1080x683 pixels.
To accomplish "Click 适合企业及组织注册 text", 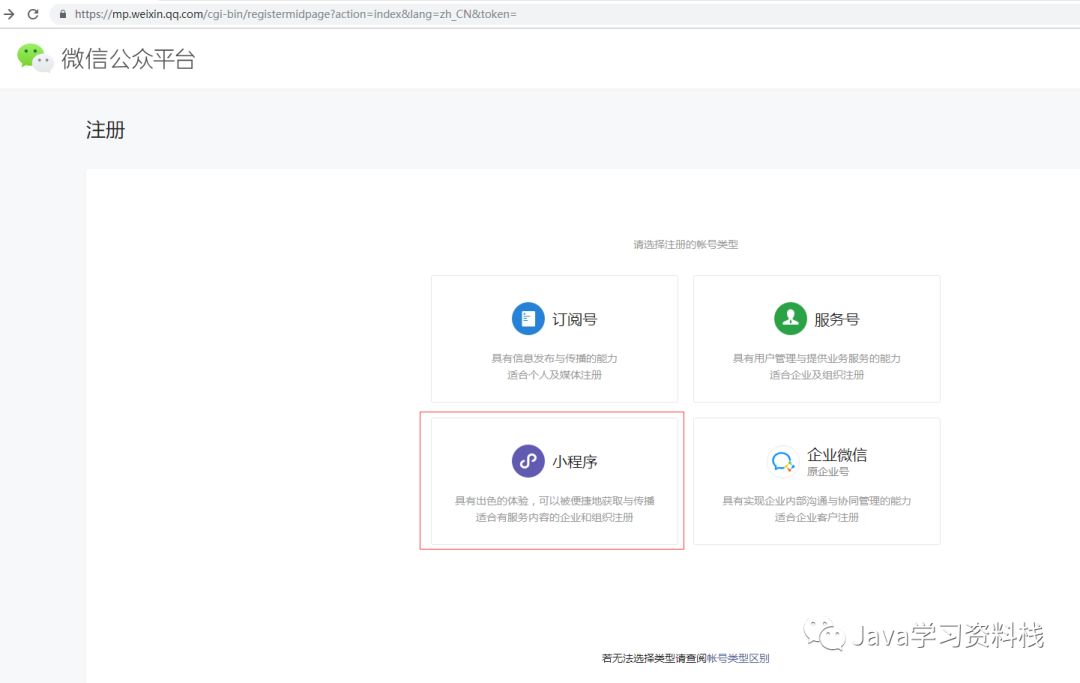I will [x=816, y=375].
